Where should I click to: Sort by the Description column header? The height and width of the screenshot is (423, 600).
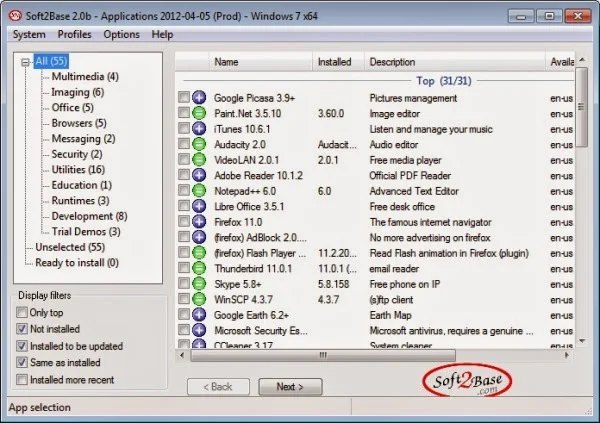pos(455,62)
